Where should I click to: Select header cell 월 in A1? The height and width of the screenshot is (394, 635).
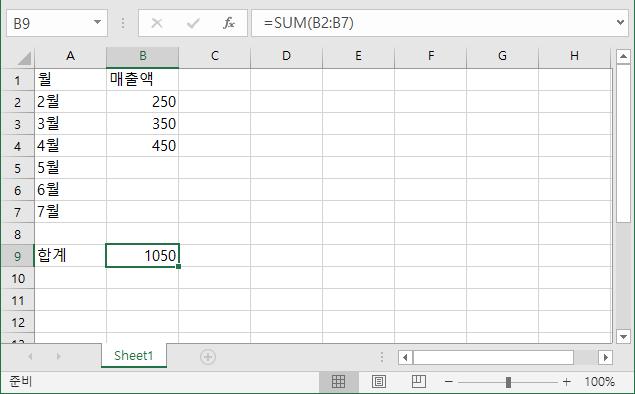coord(70,80)
